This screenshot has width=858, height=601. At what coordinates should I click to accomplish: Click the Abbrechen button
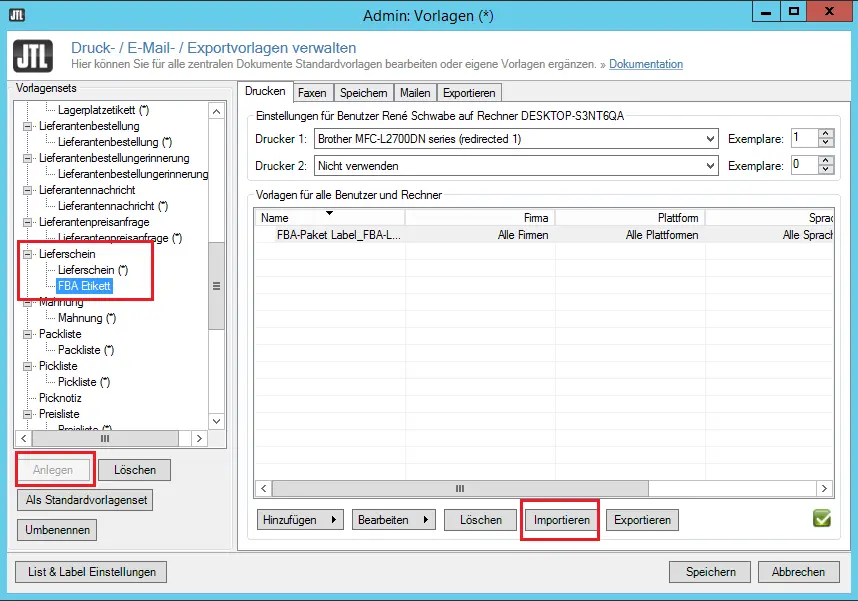pyautogui.click(x=798, y=572)
